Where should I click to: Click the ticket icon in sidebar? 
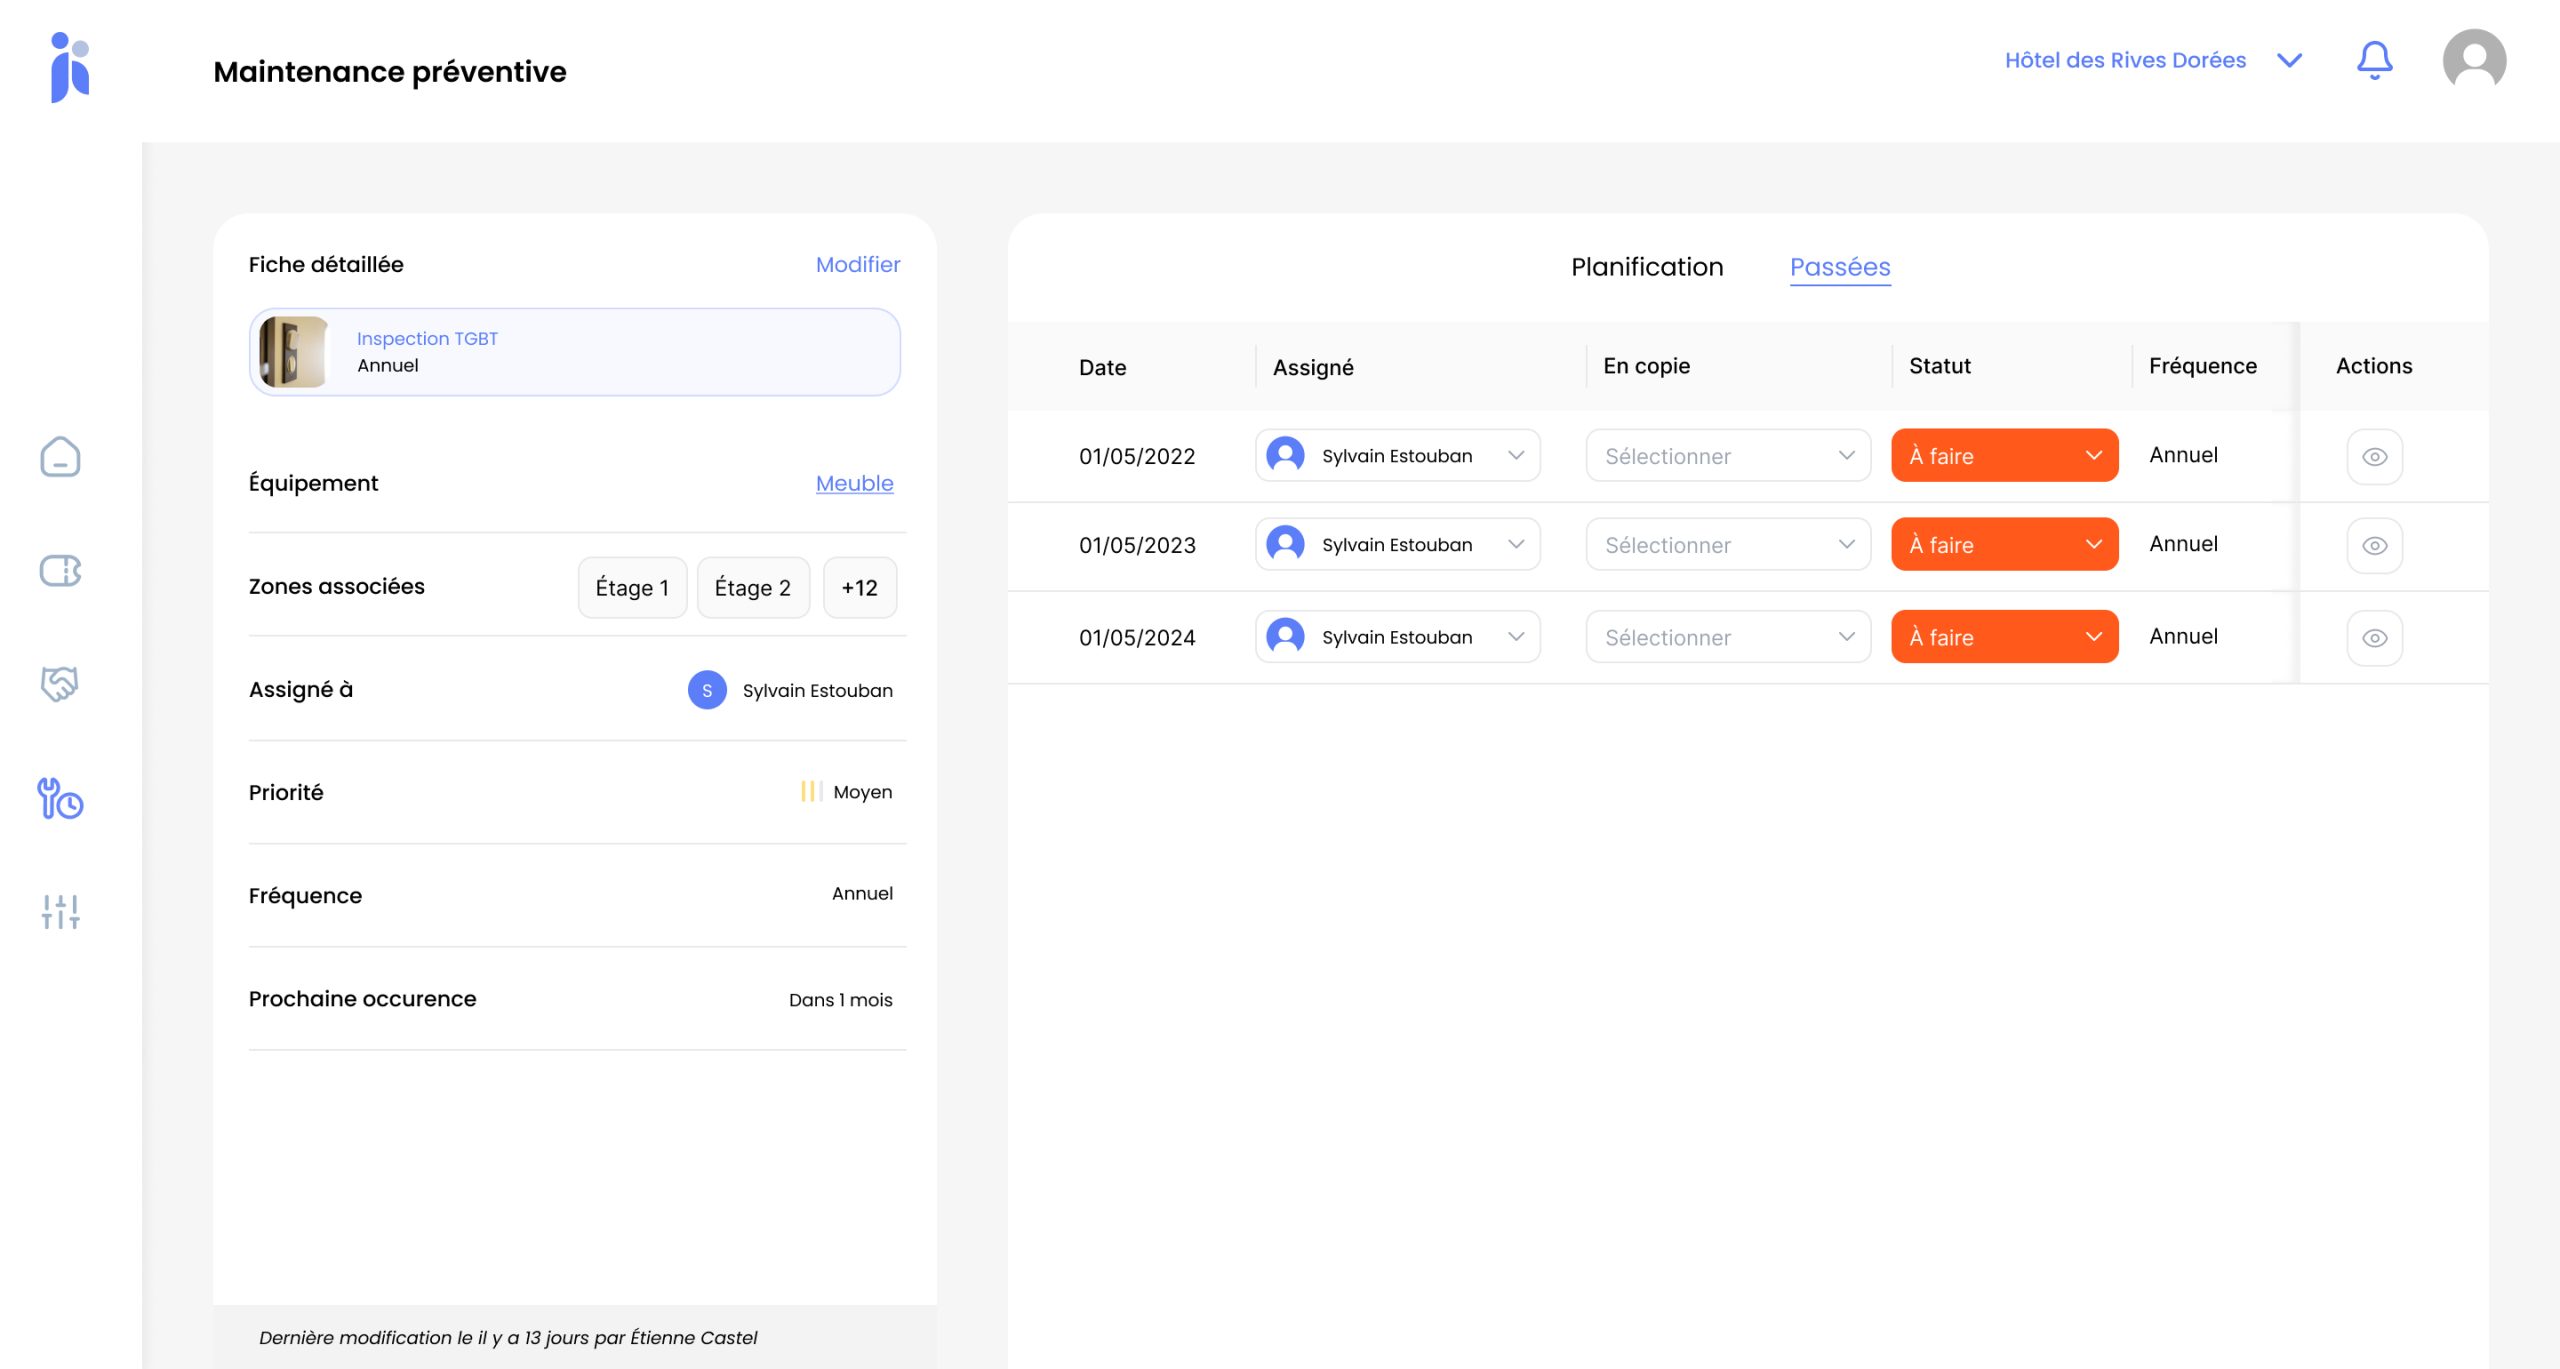[60, 571]
